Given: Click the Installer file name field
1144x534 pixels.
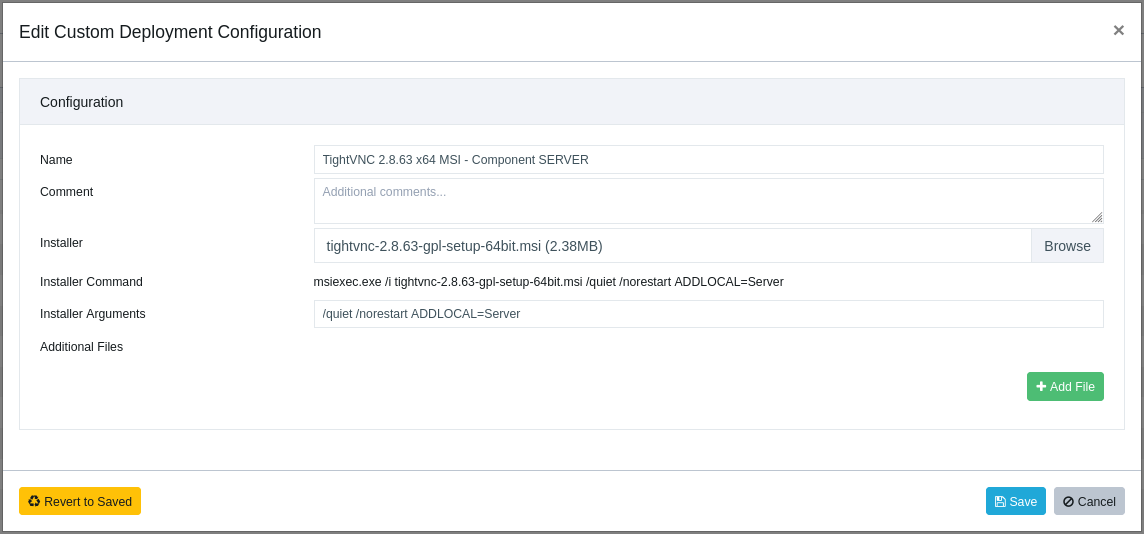Looking at the screenshot, I should 672,246.
